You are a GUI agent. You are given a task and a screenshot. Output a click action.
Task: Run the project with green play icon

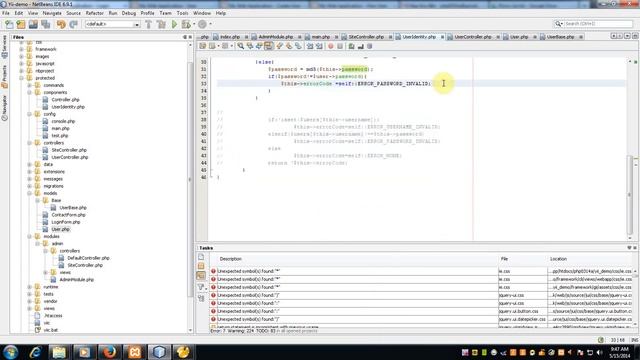click(174, 24)
